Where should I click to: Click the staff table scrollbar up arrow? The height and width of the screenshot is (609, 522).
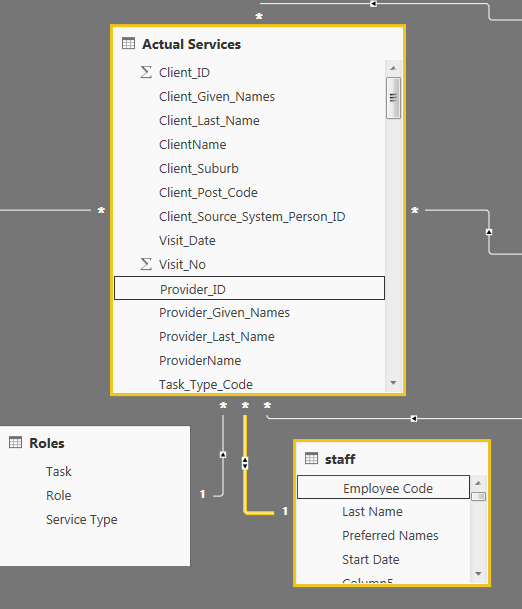[478, 483]
